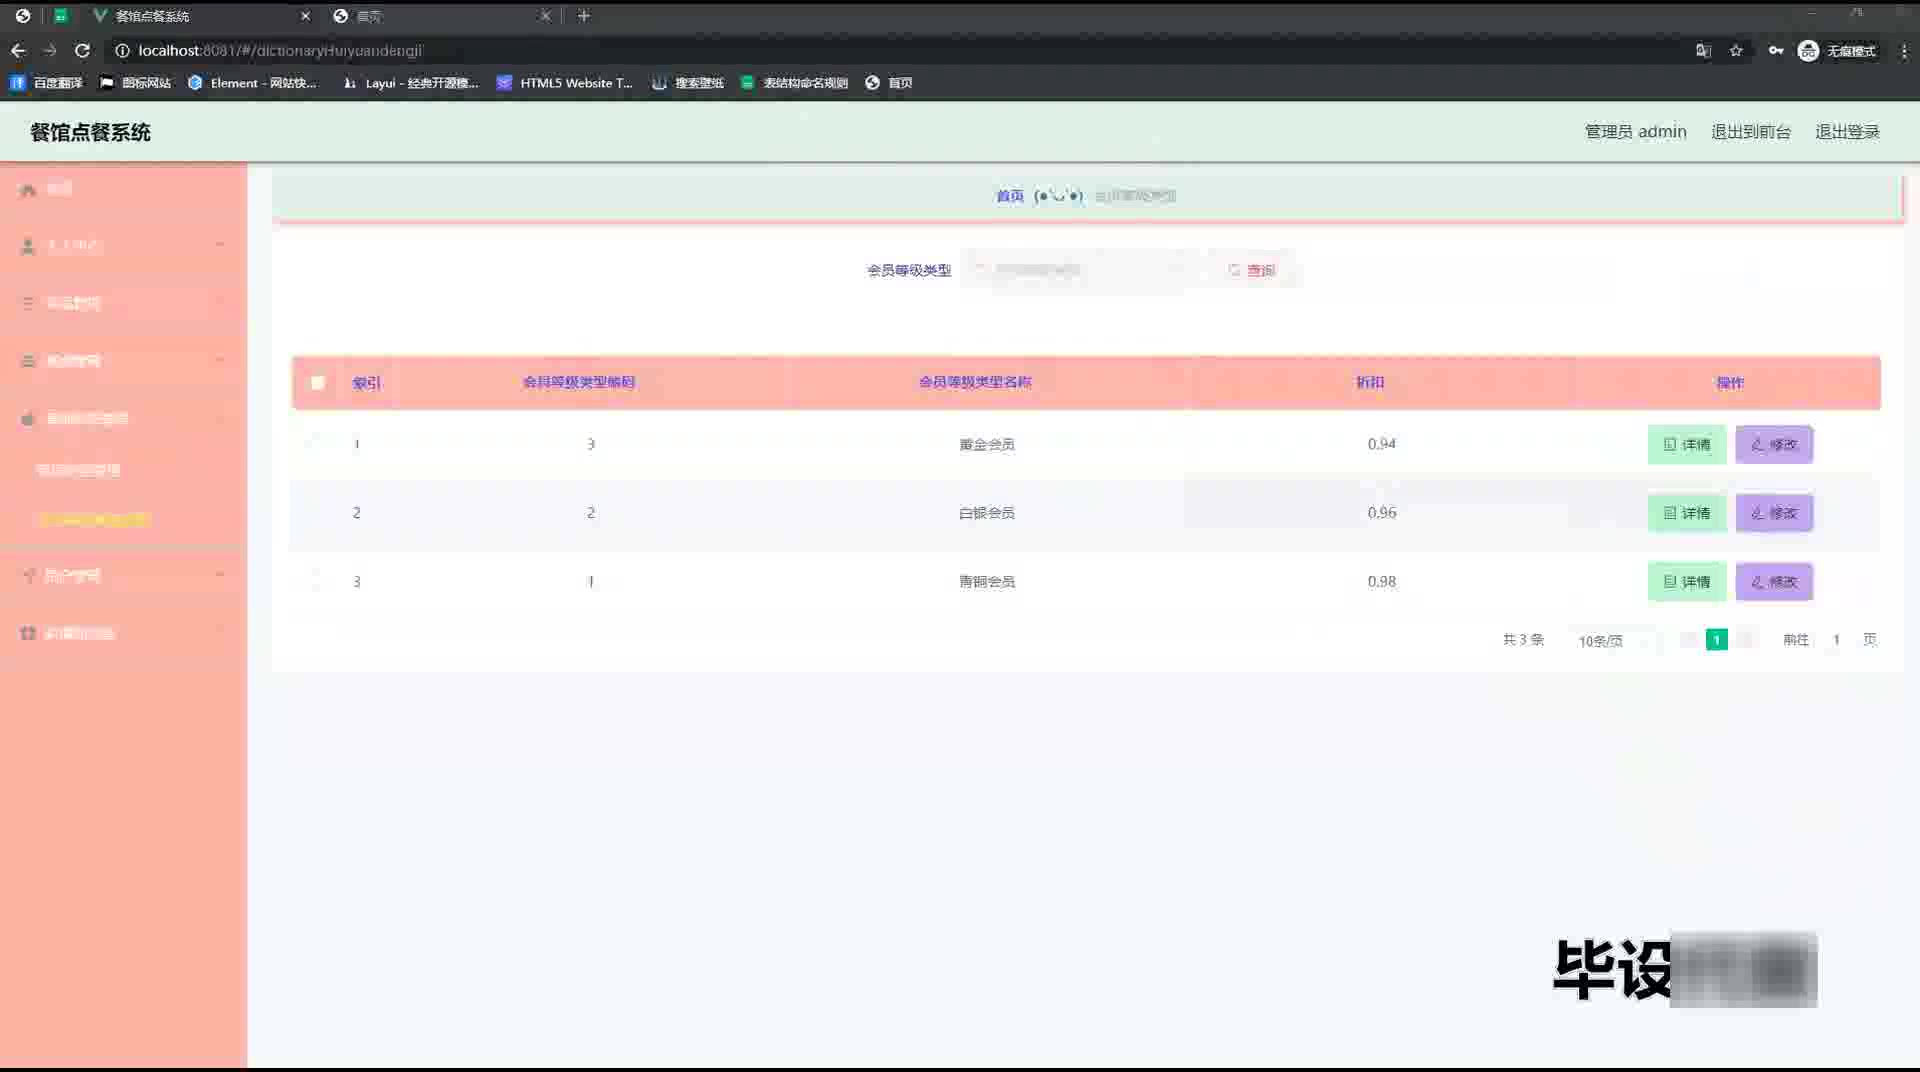Click the 首页 breadcrumb link
Screen dimensions: 1920x1072
[x=1010, y=196]
